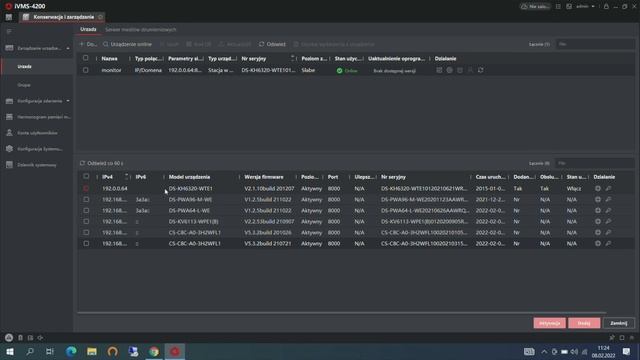Click the Urządzenie online button
Image resolution: width=640 pixels, height=360 pixels.
127,44
